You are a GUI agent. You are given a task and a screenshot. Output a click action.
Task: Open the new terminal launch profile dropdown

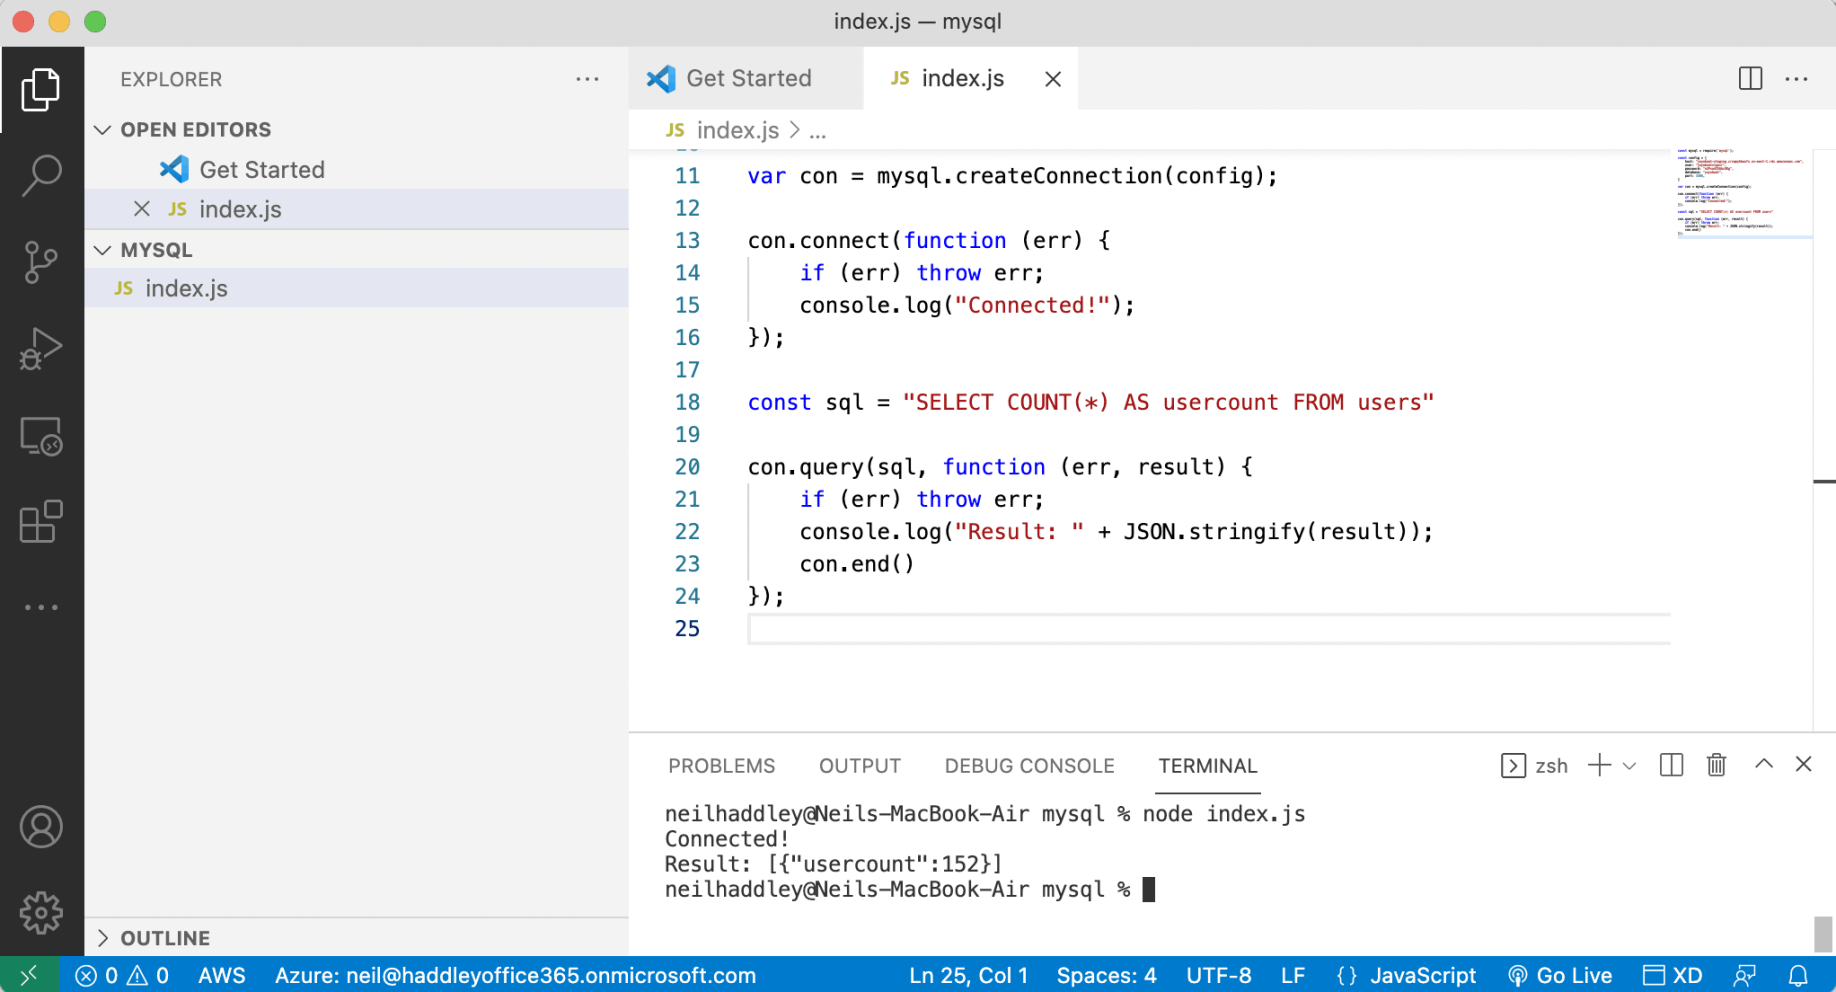(1629, 766)
